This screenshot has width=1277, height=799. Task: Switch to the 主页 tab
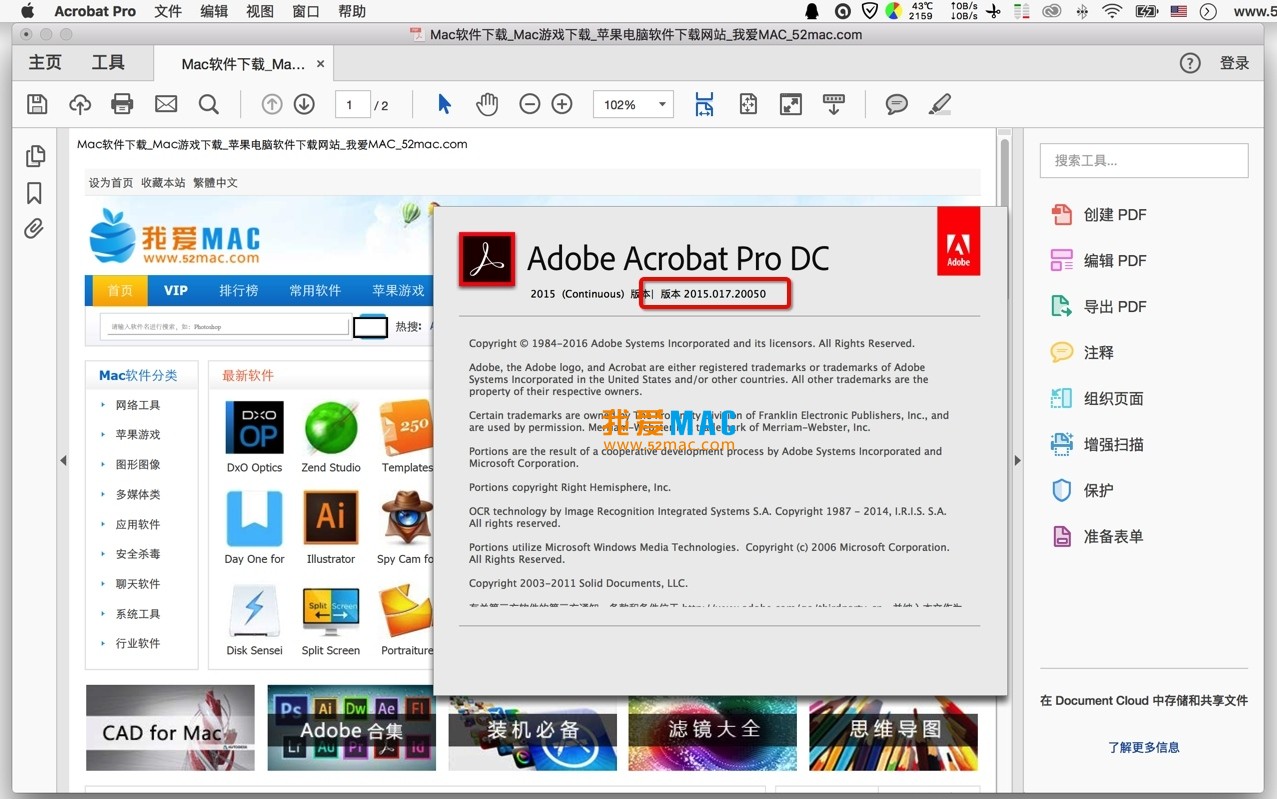tap(45, 63)
